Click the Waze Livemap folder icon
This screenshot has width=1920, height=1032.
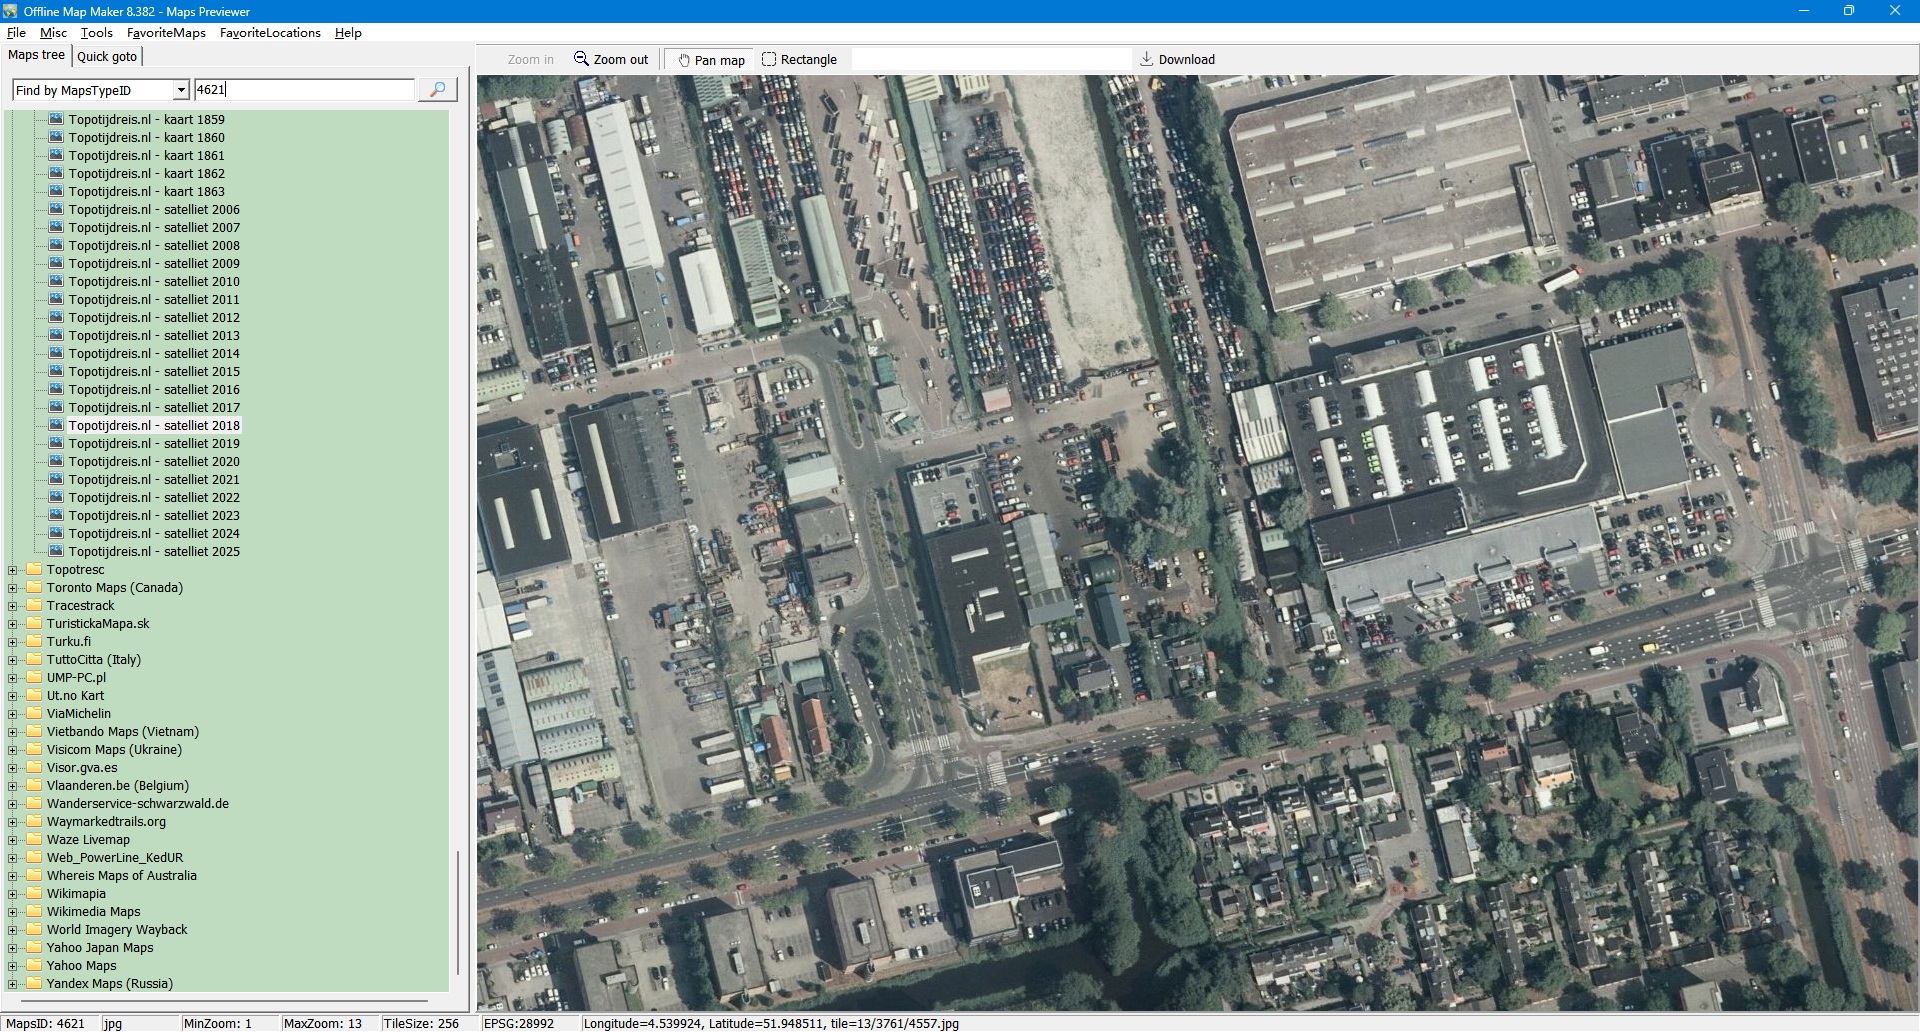(34, 839)
